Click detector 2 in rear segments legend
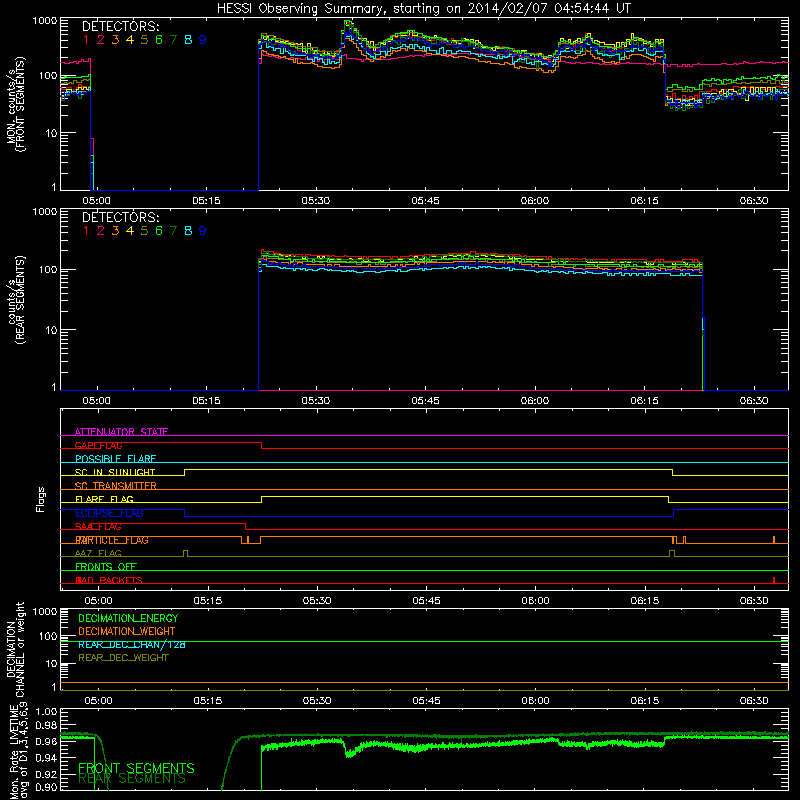The width and height of the screenshot is (800, 800). point(101,231)
